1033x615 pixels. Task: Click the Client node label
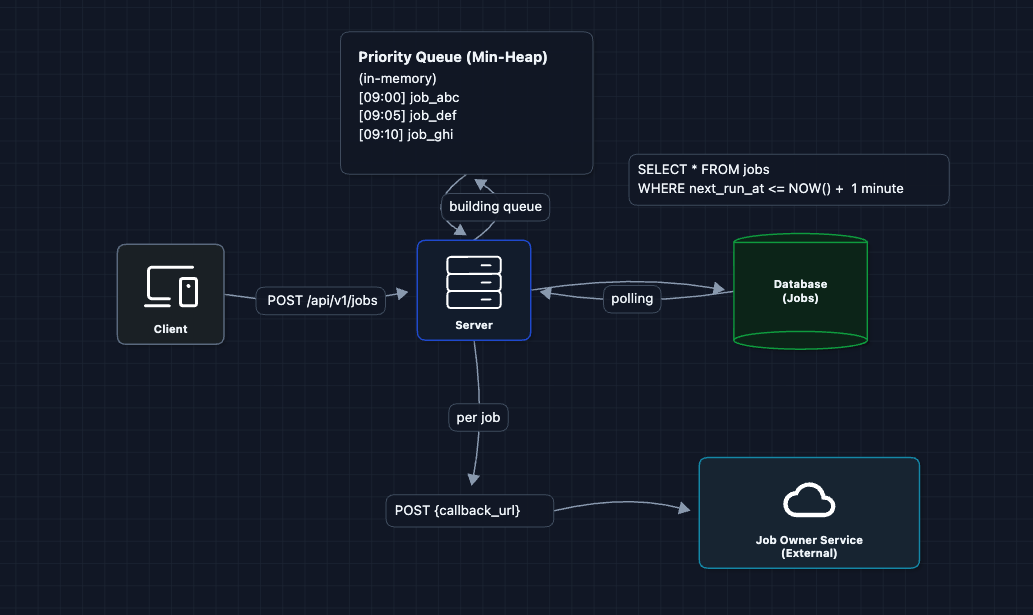pyautogui.click(x=170, y=329)
